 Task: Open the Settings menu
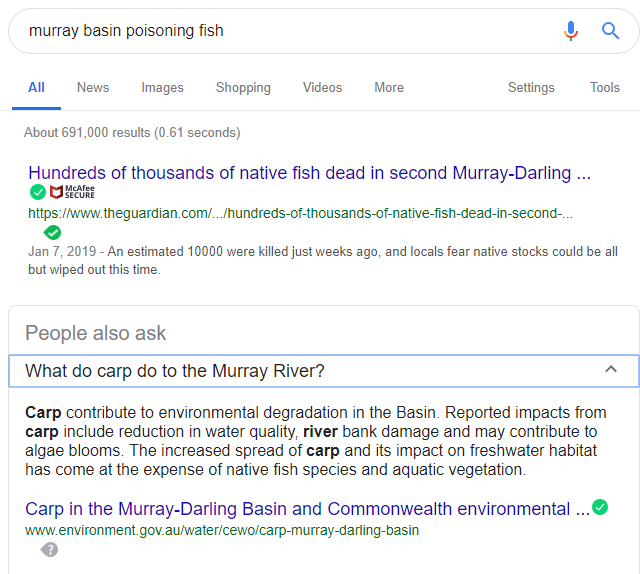tap(531, 88)
